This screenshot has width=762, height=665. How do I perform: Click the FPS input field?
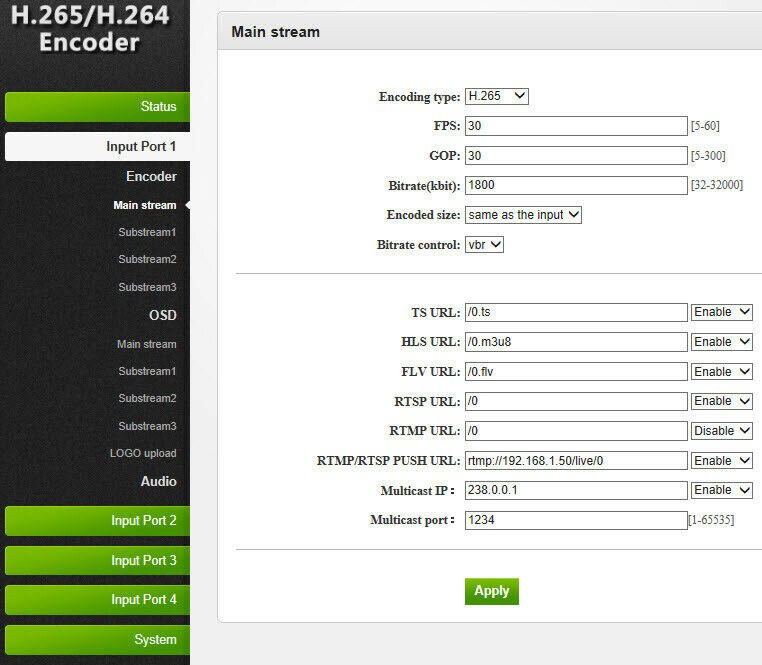coord(576,126)
